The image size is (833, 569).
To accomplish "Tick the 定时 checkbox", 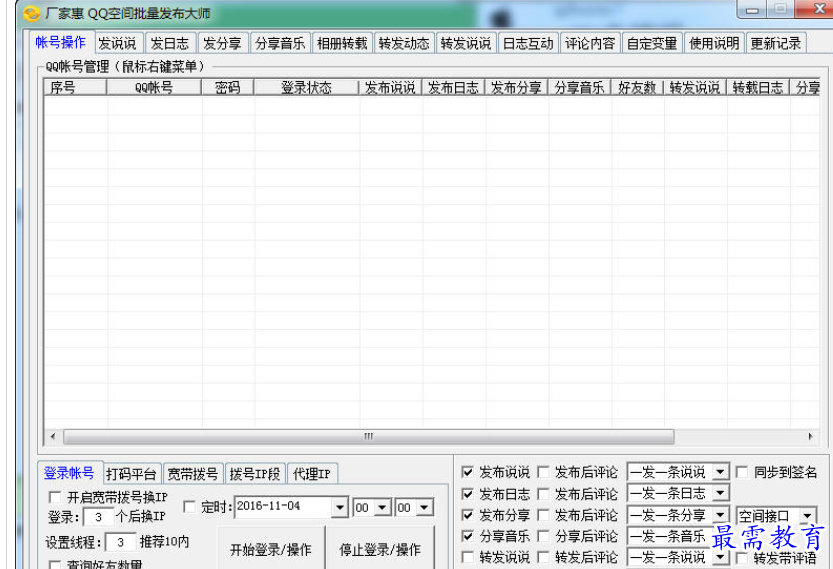I will point(189,506).
